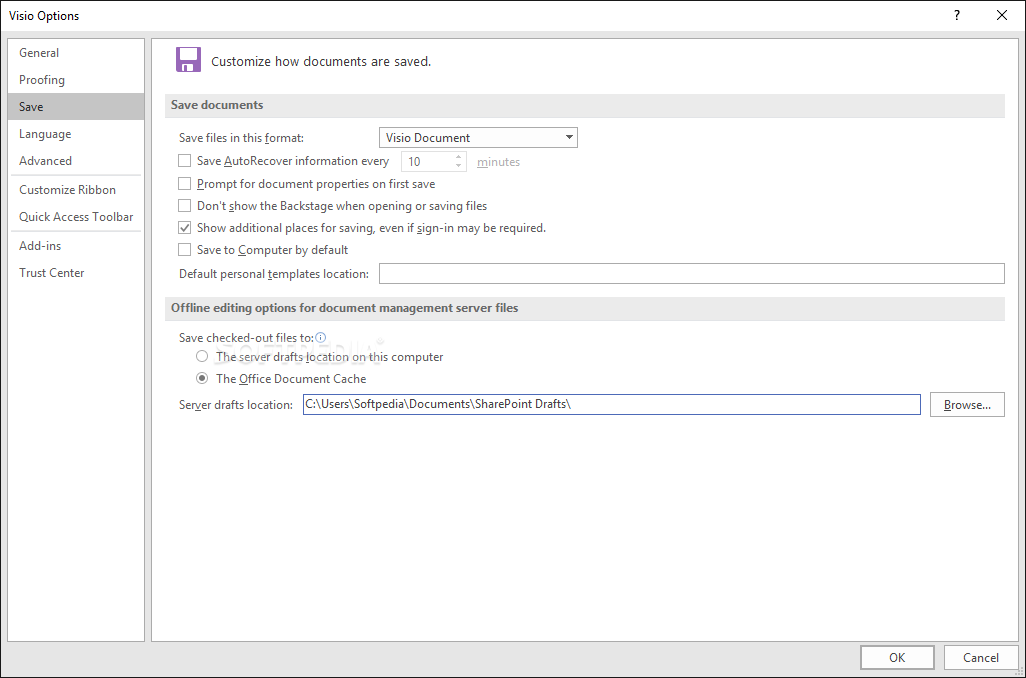
Task: Enable Save AutoRecover information checkbox
Action: (184, 161)
